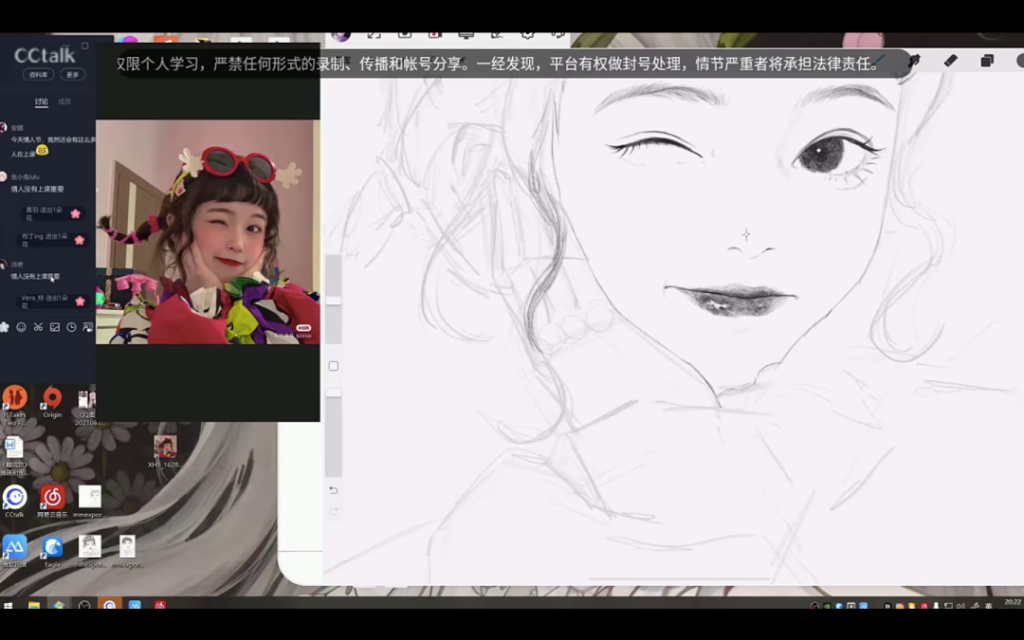This screenshot has width=1024, height=640.
Task: Switch to the 讨论 discussion tab
Action: pos(41,102)
